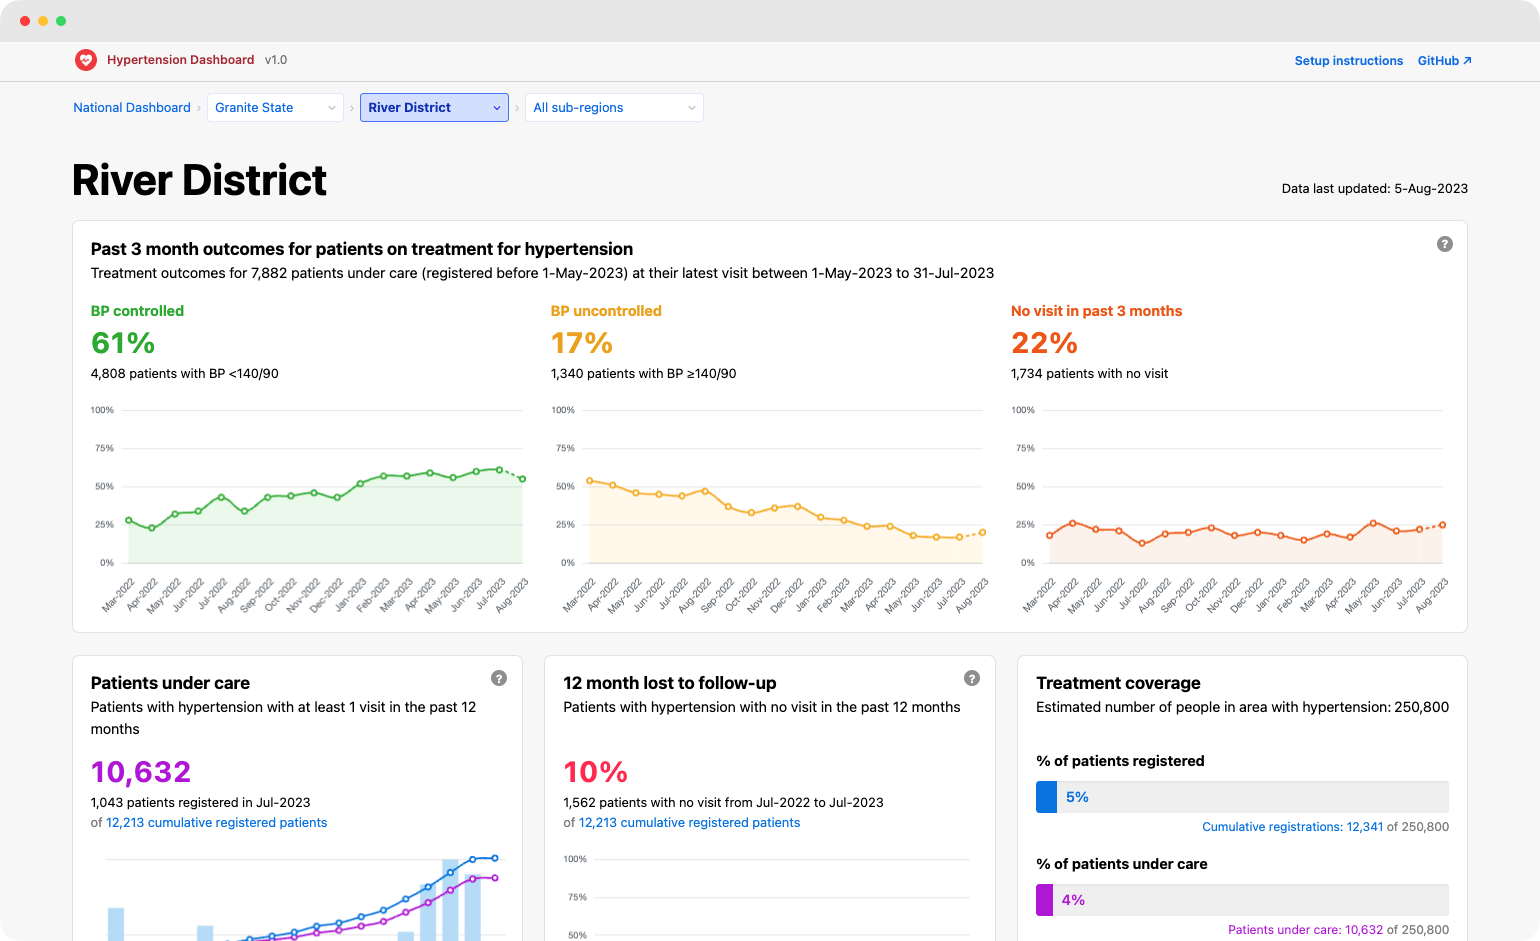Click the BP uncontrolled heading

tap(606, 311)
